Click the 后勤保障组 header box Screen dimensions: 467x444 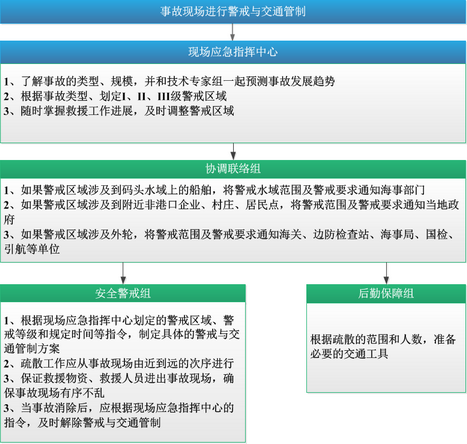(x=386, y=293)
